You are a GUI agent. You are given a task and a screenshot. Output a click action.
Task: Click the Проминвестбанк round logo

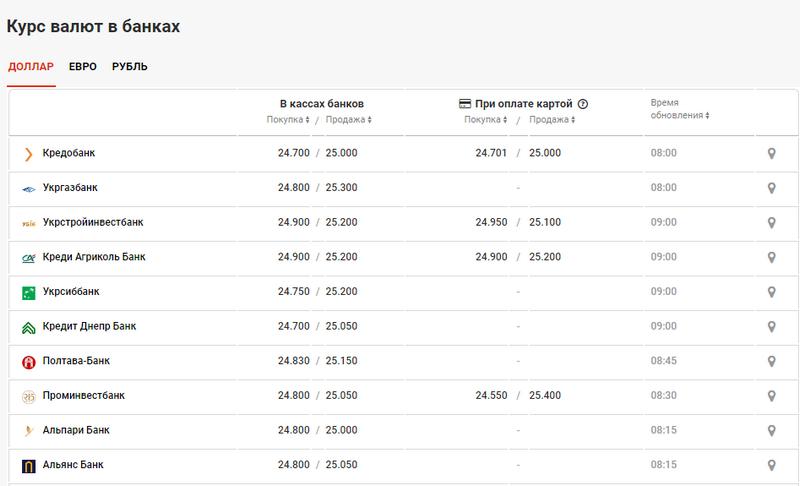pyautogui.click(x=29, y=396)
